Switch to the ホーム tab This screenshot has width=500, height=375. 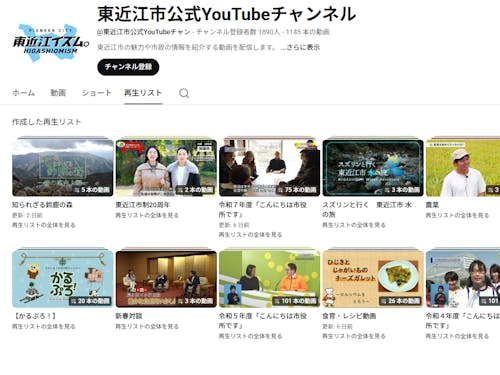[x=23, y=93]
